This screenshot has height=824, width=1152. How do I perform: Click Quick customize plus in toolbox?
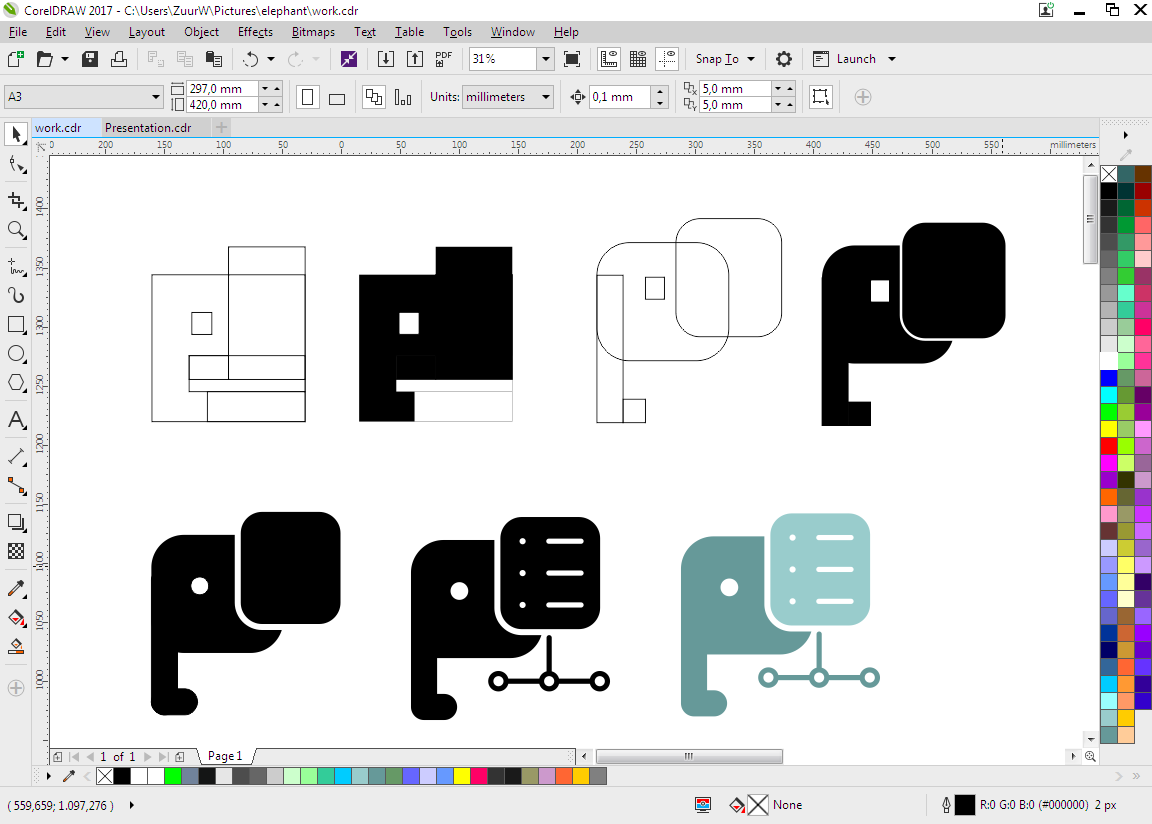pos(16,688)
